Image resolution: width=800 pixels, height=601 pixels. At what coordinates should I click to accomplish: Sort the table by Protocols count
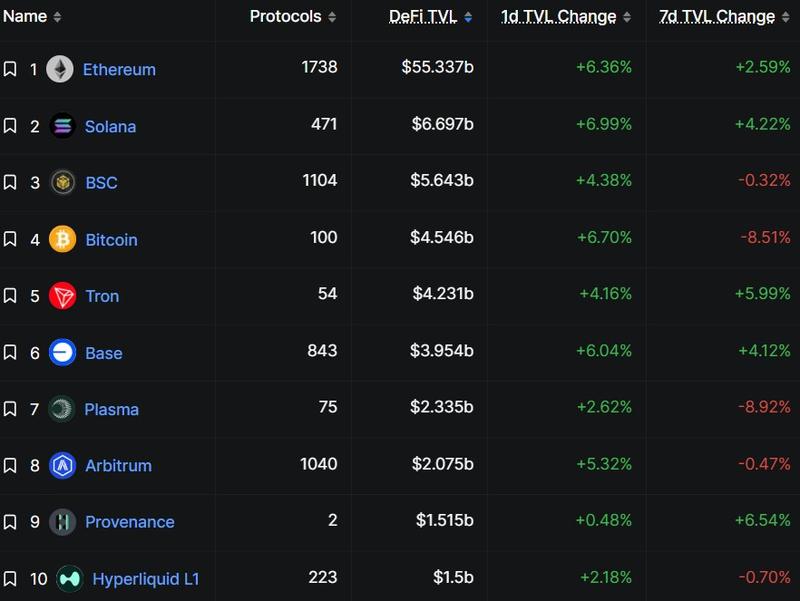tap(283, 16)
